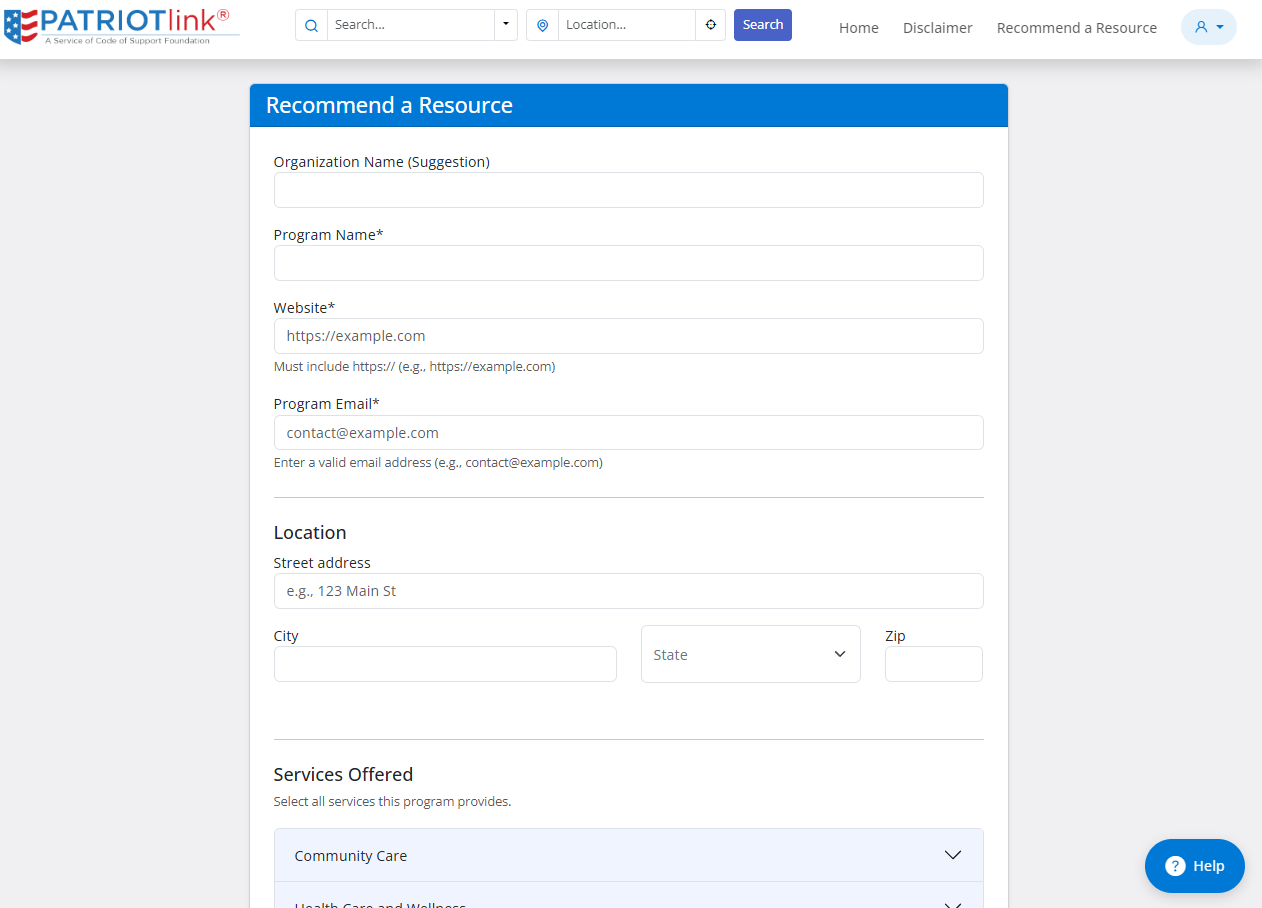Click into the Program Name field
Image resolution: width=1262 pixels, height=908 pixels.
(x=628, y=263)
